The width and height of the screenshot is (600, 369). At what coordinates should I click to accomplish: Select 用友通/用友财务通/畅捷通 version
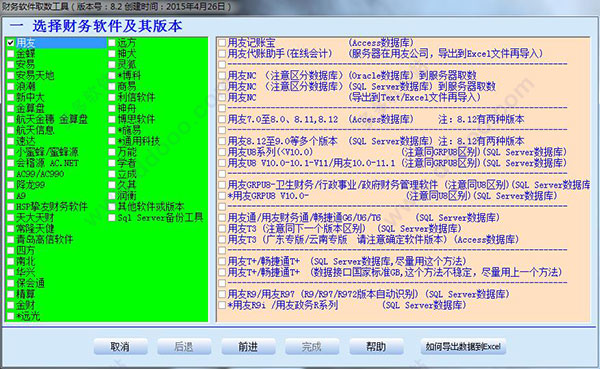point(222,217)
